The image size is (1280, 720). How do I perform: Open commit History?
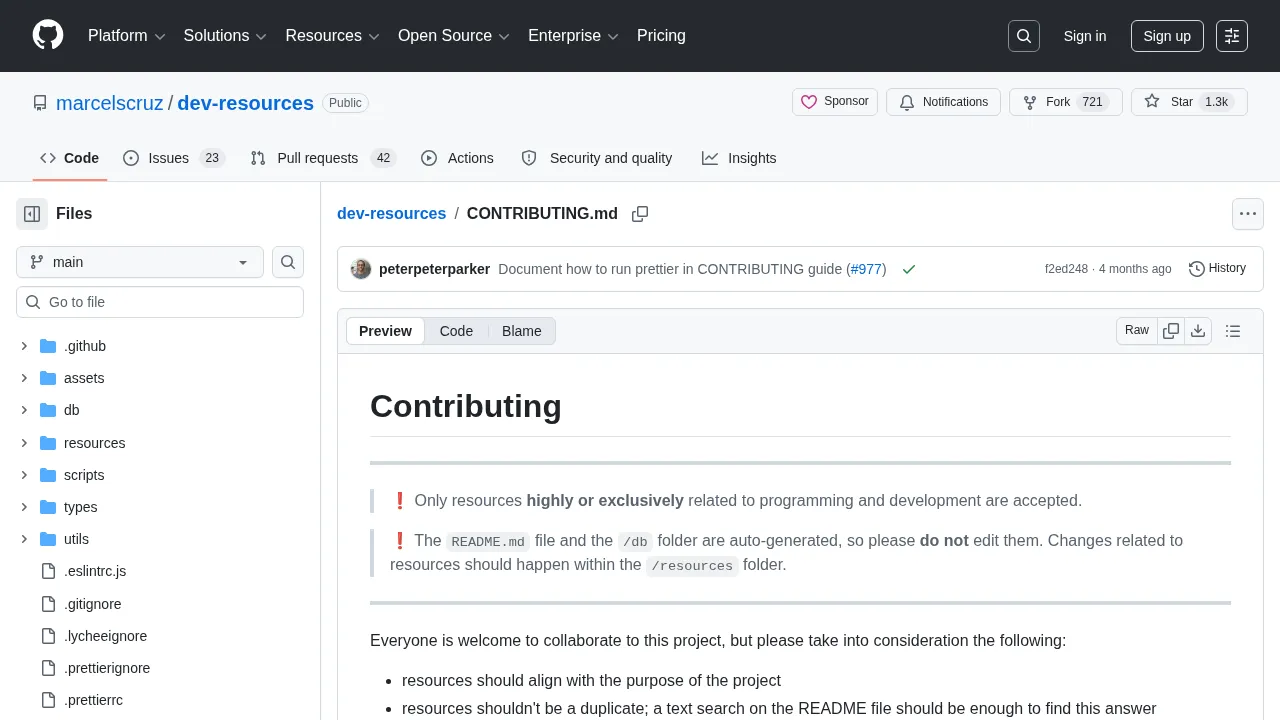click(1217, 269)
